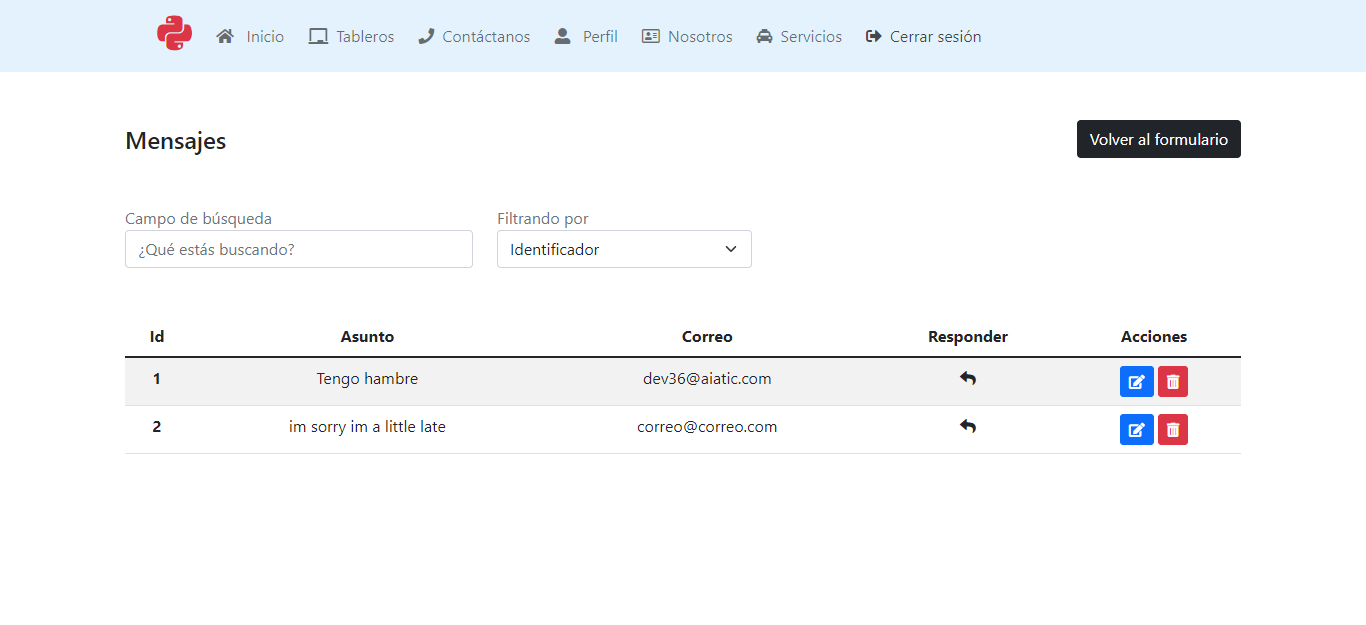
Task: Click the Acciones column header
Action: click(x=1154, y=337)
